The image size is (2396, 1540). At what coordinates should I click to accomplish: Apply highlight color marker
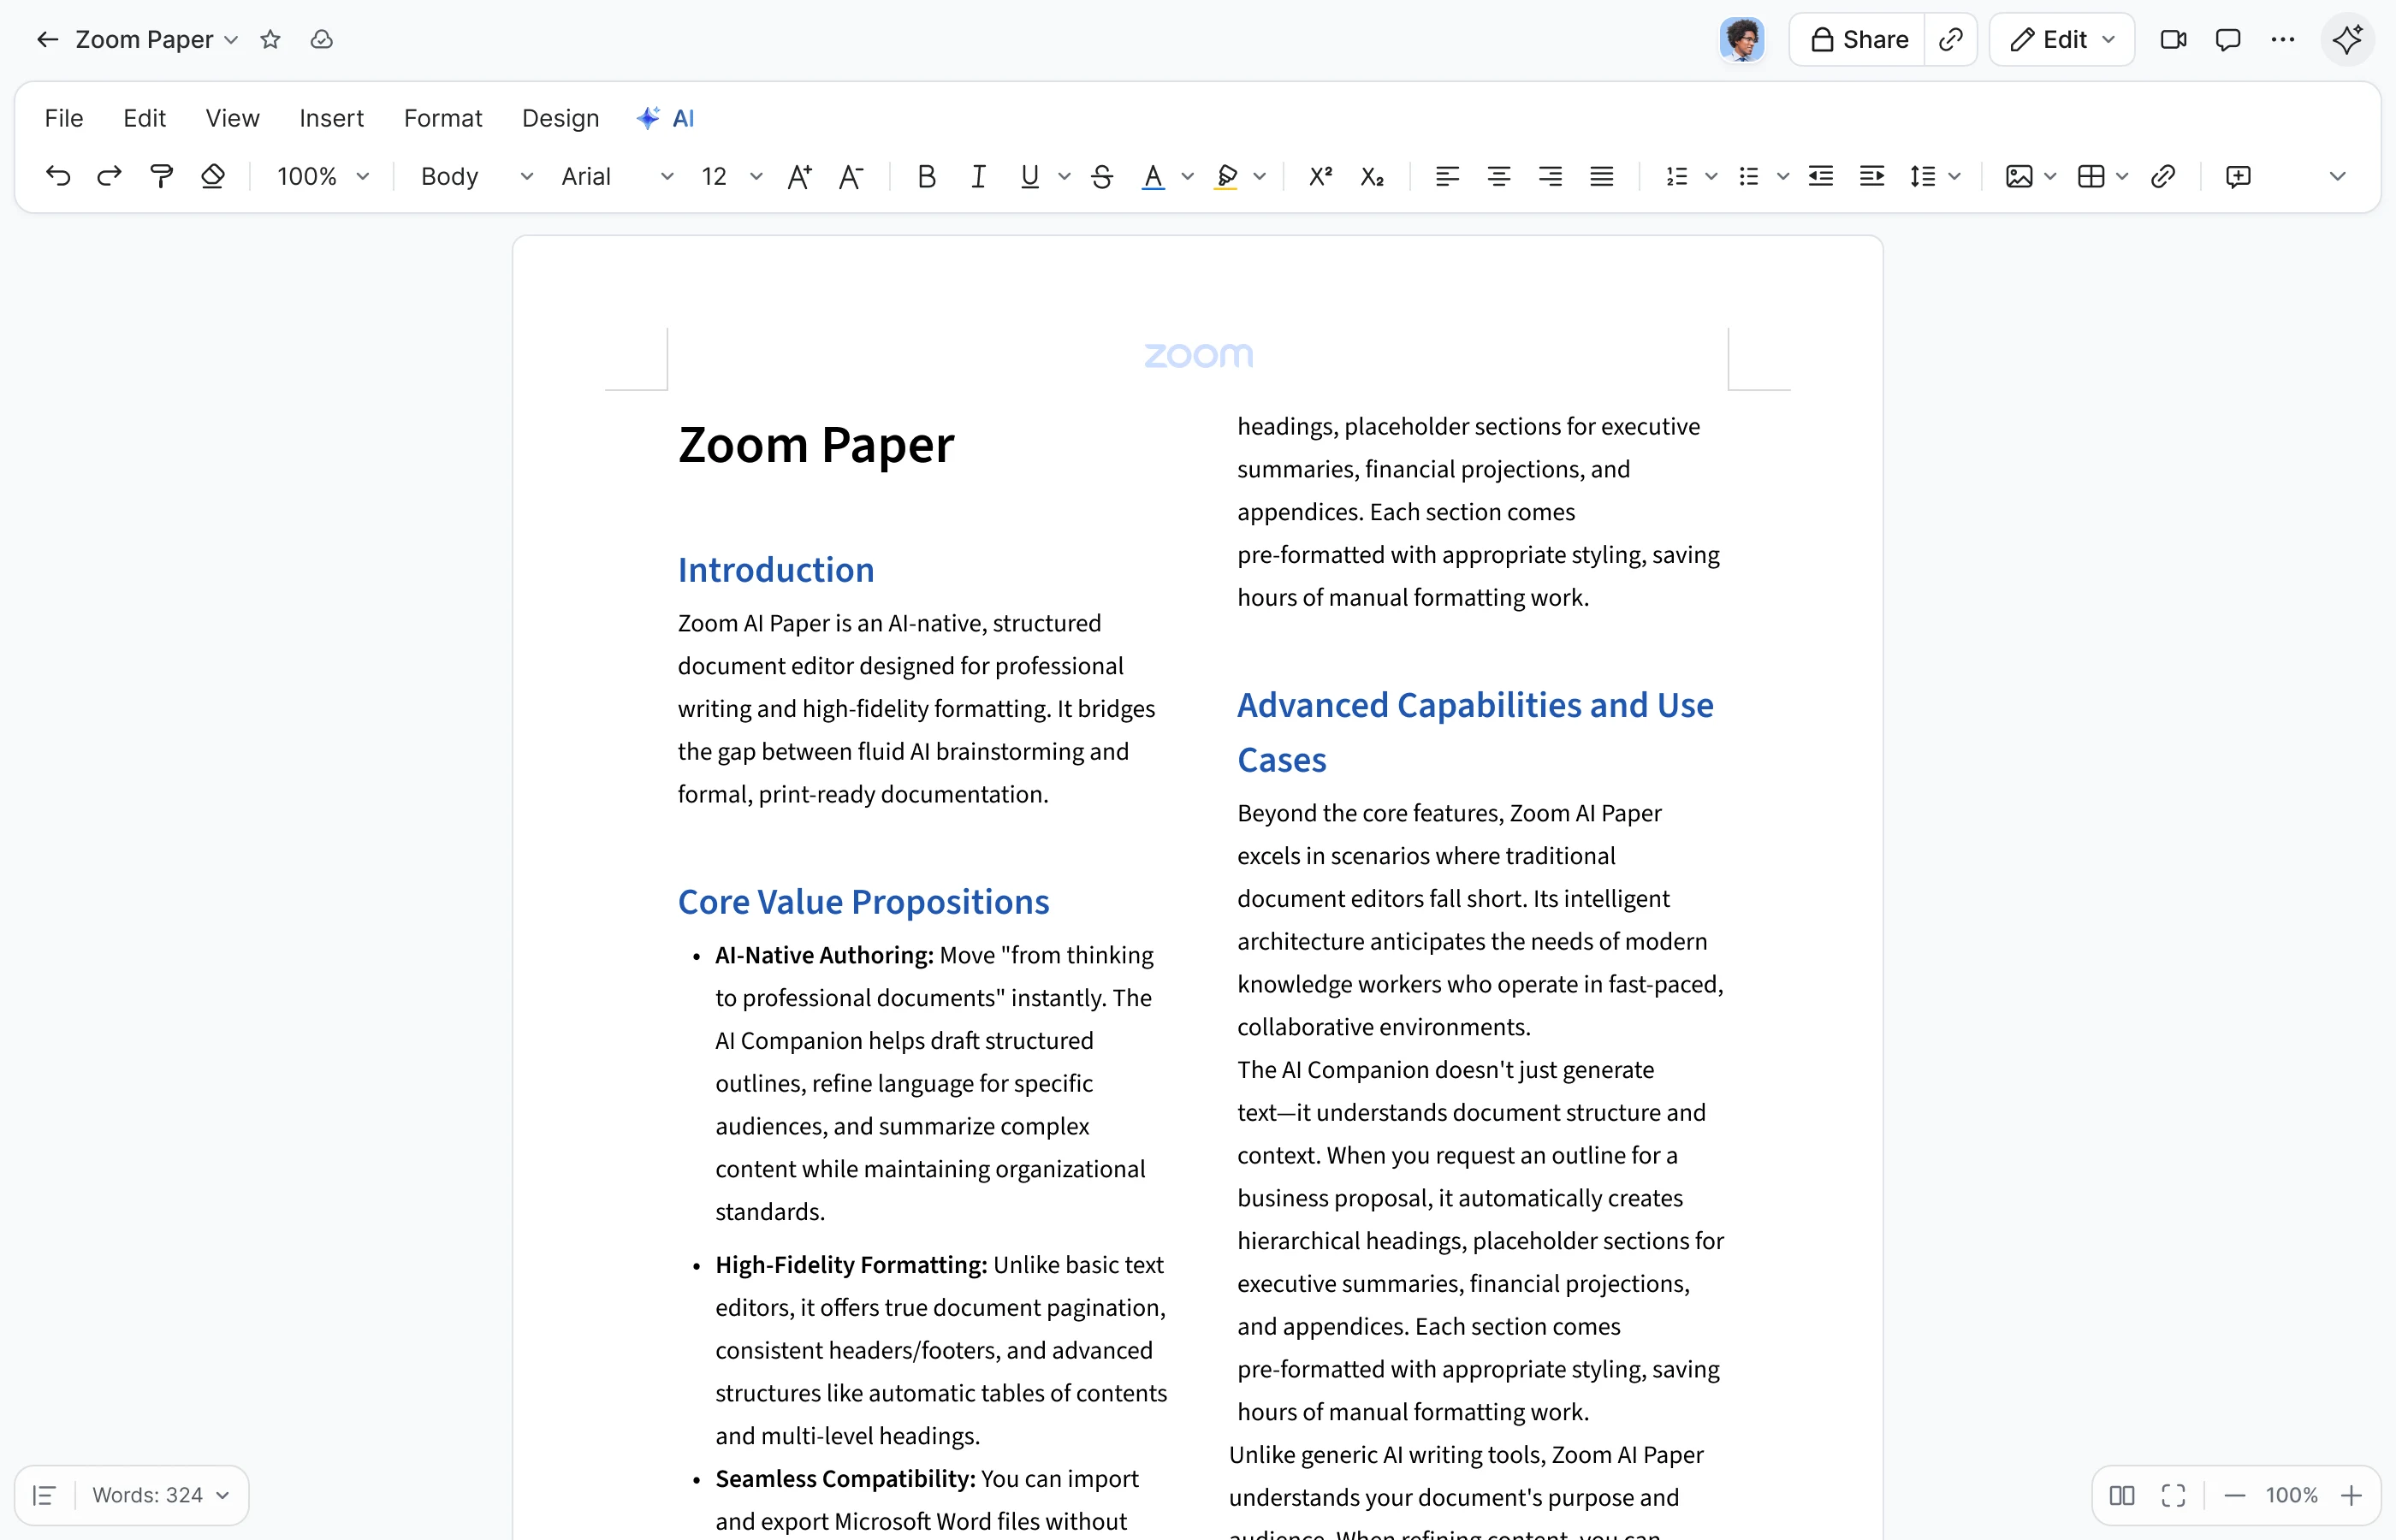[x=1226, y=176]
